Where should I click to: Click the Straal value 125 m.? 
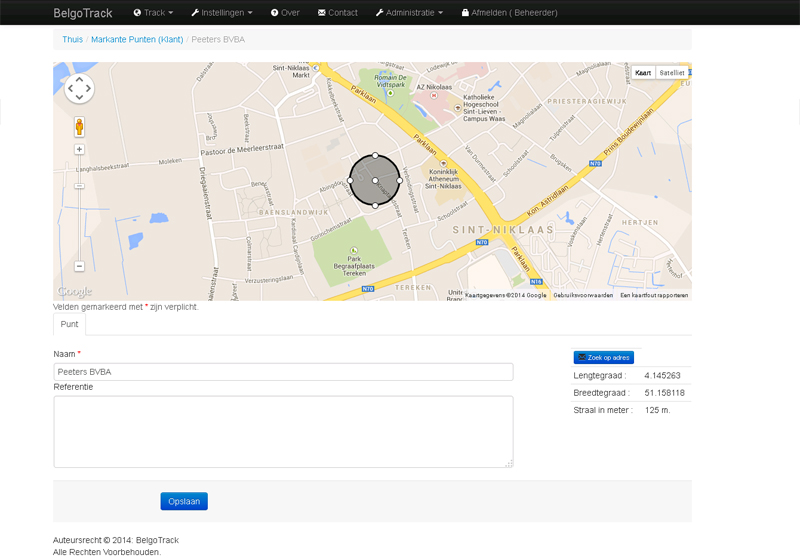pyautogui.click(x=657, y=410)
